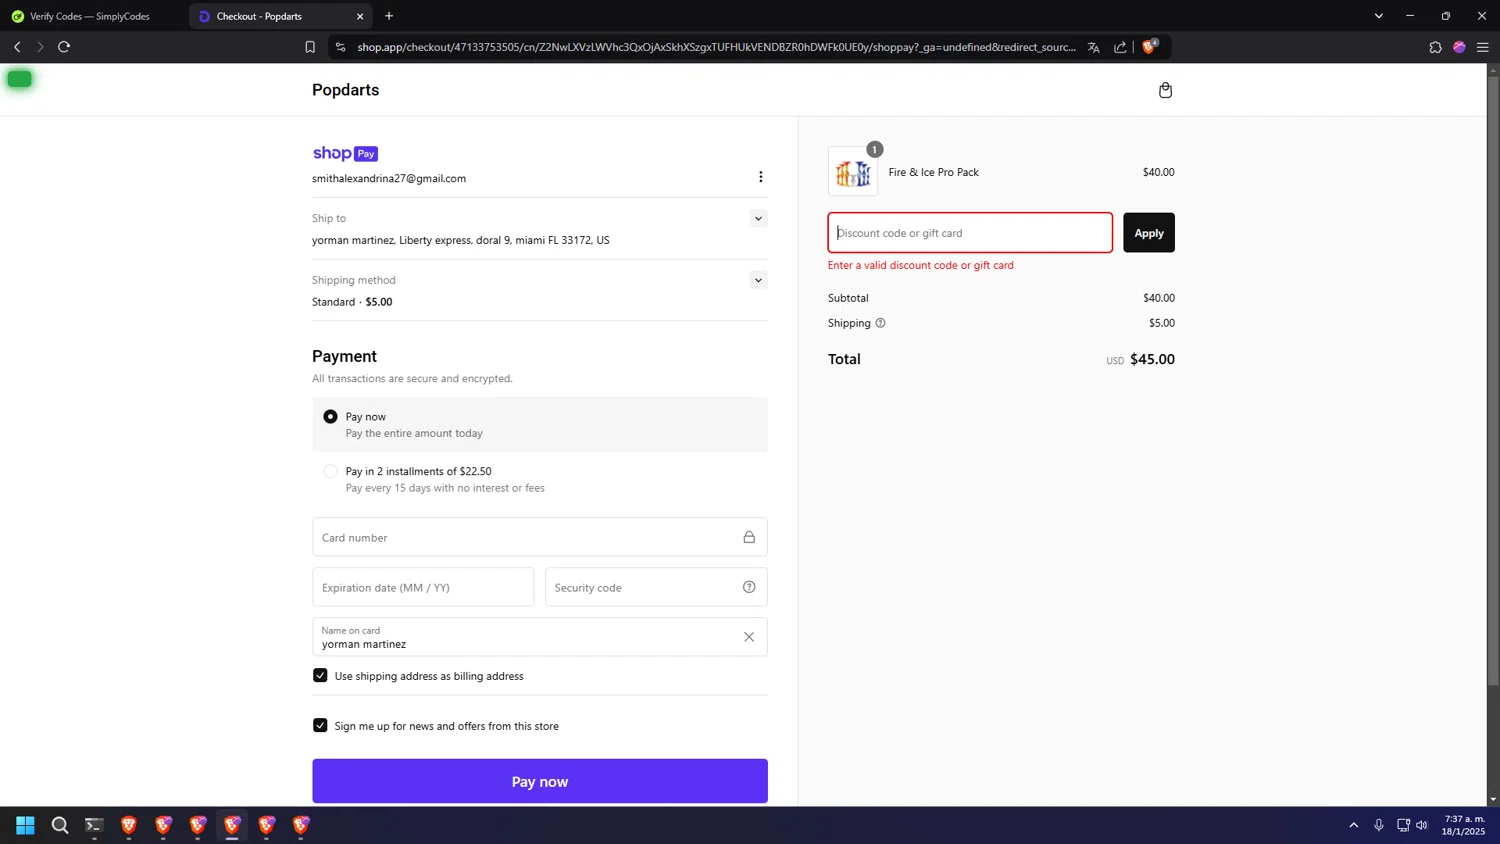View site information in address bar
The height and width of the screenshot is (844, 1500).
341,47
